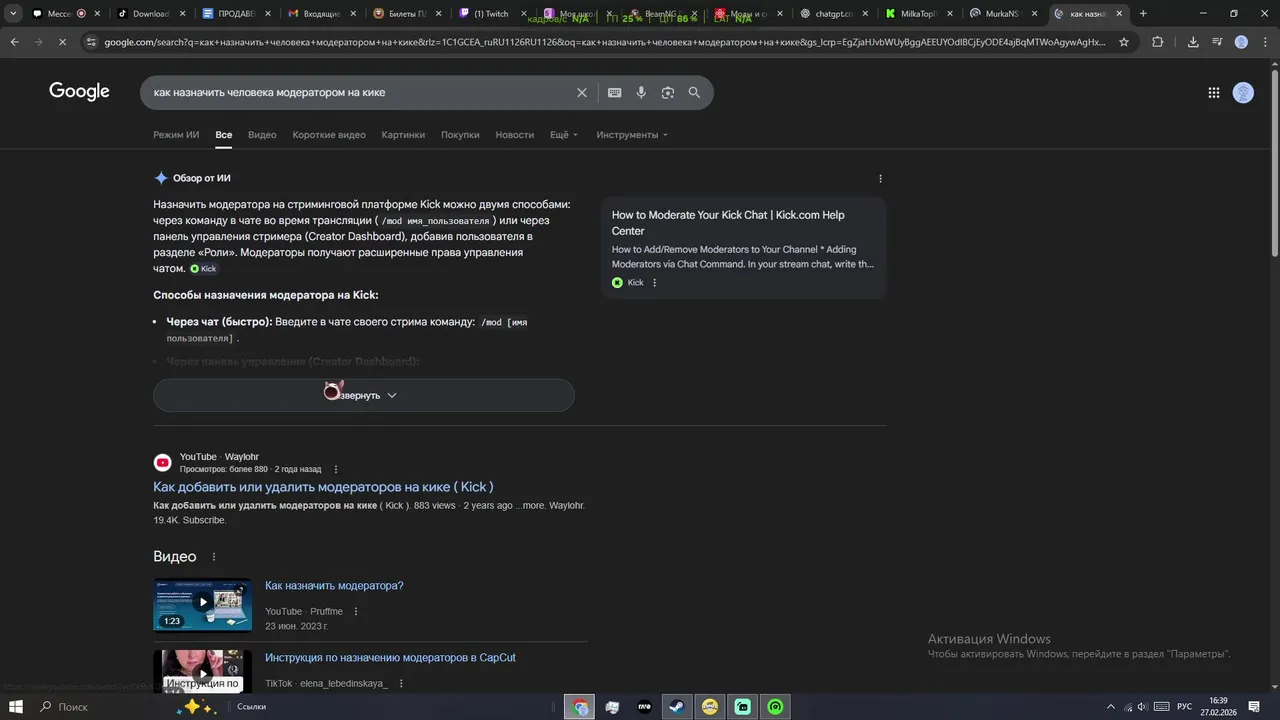Go back to the previous page
This screenshot has height=720, width=1280.
(x=14, y=42)
